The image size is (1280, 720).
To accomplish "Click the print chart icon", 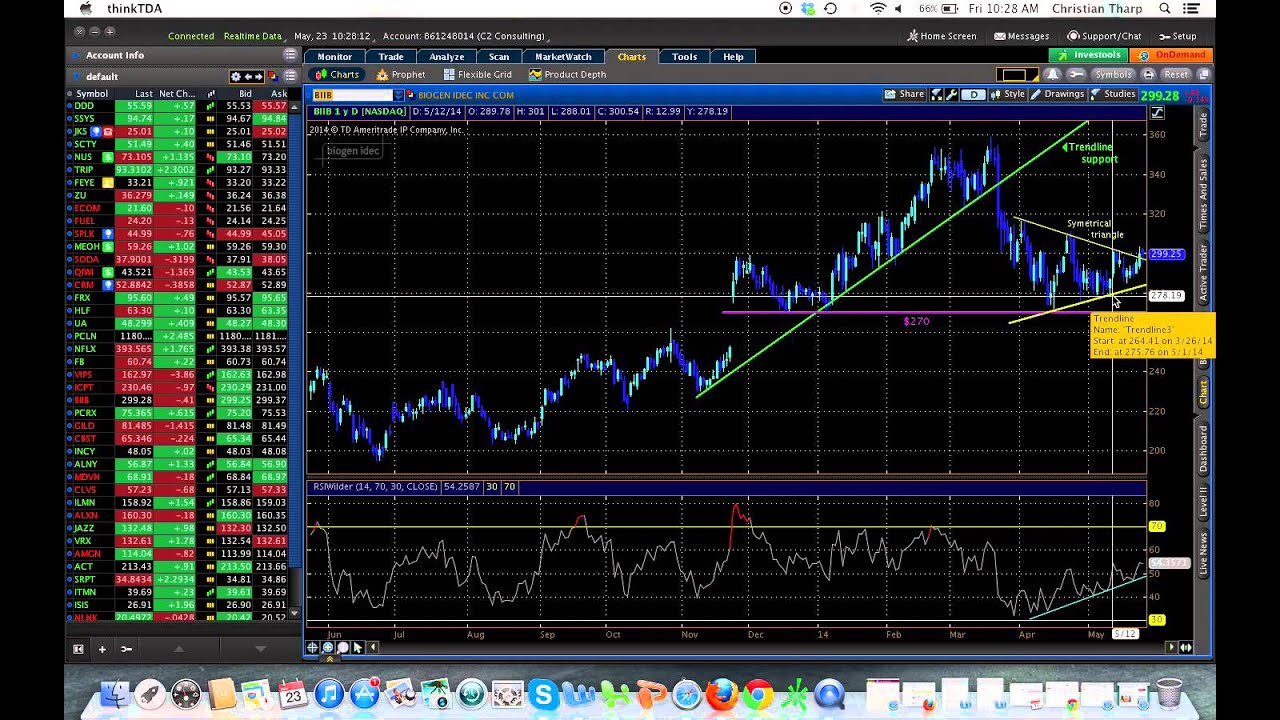I will [x=1148, y=74].
